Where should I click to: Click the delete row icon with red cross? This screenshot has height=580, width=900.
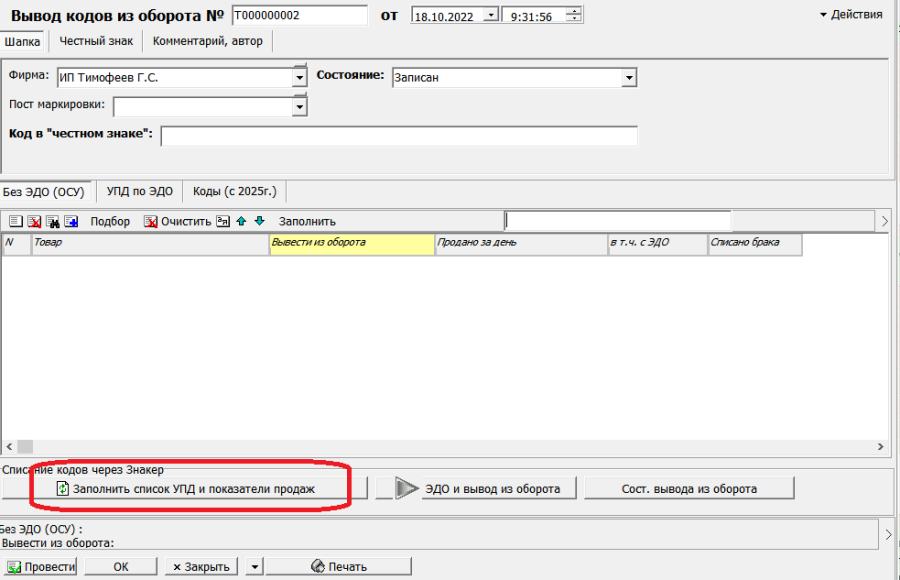[34, 221]
